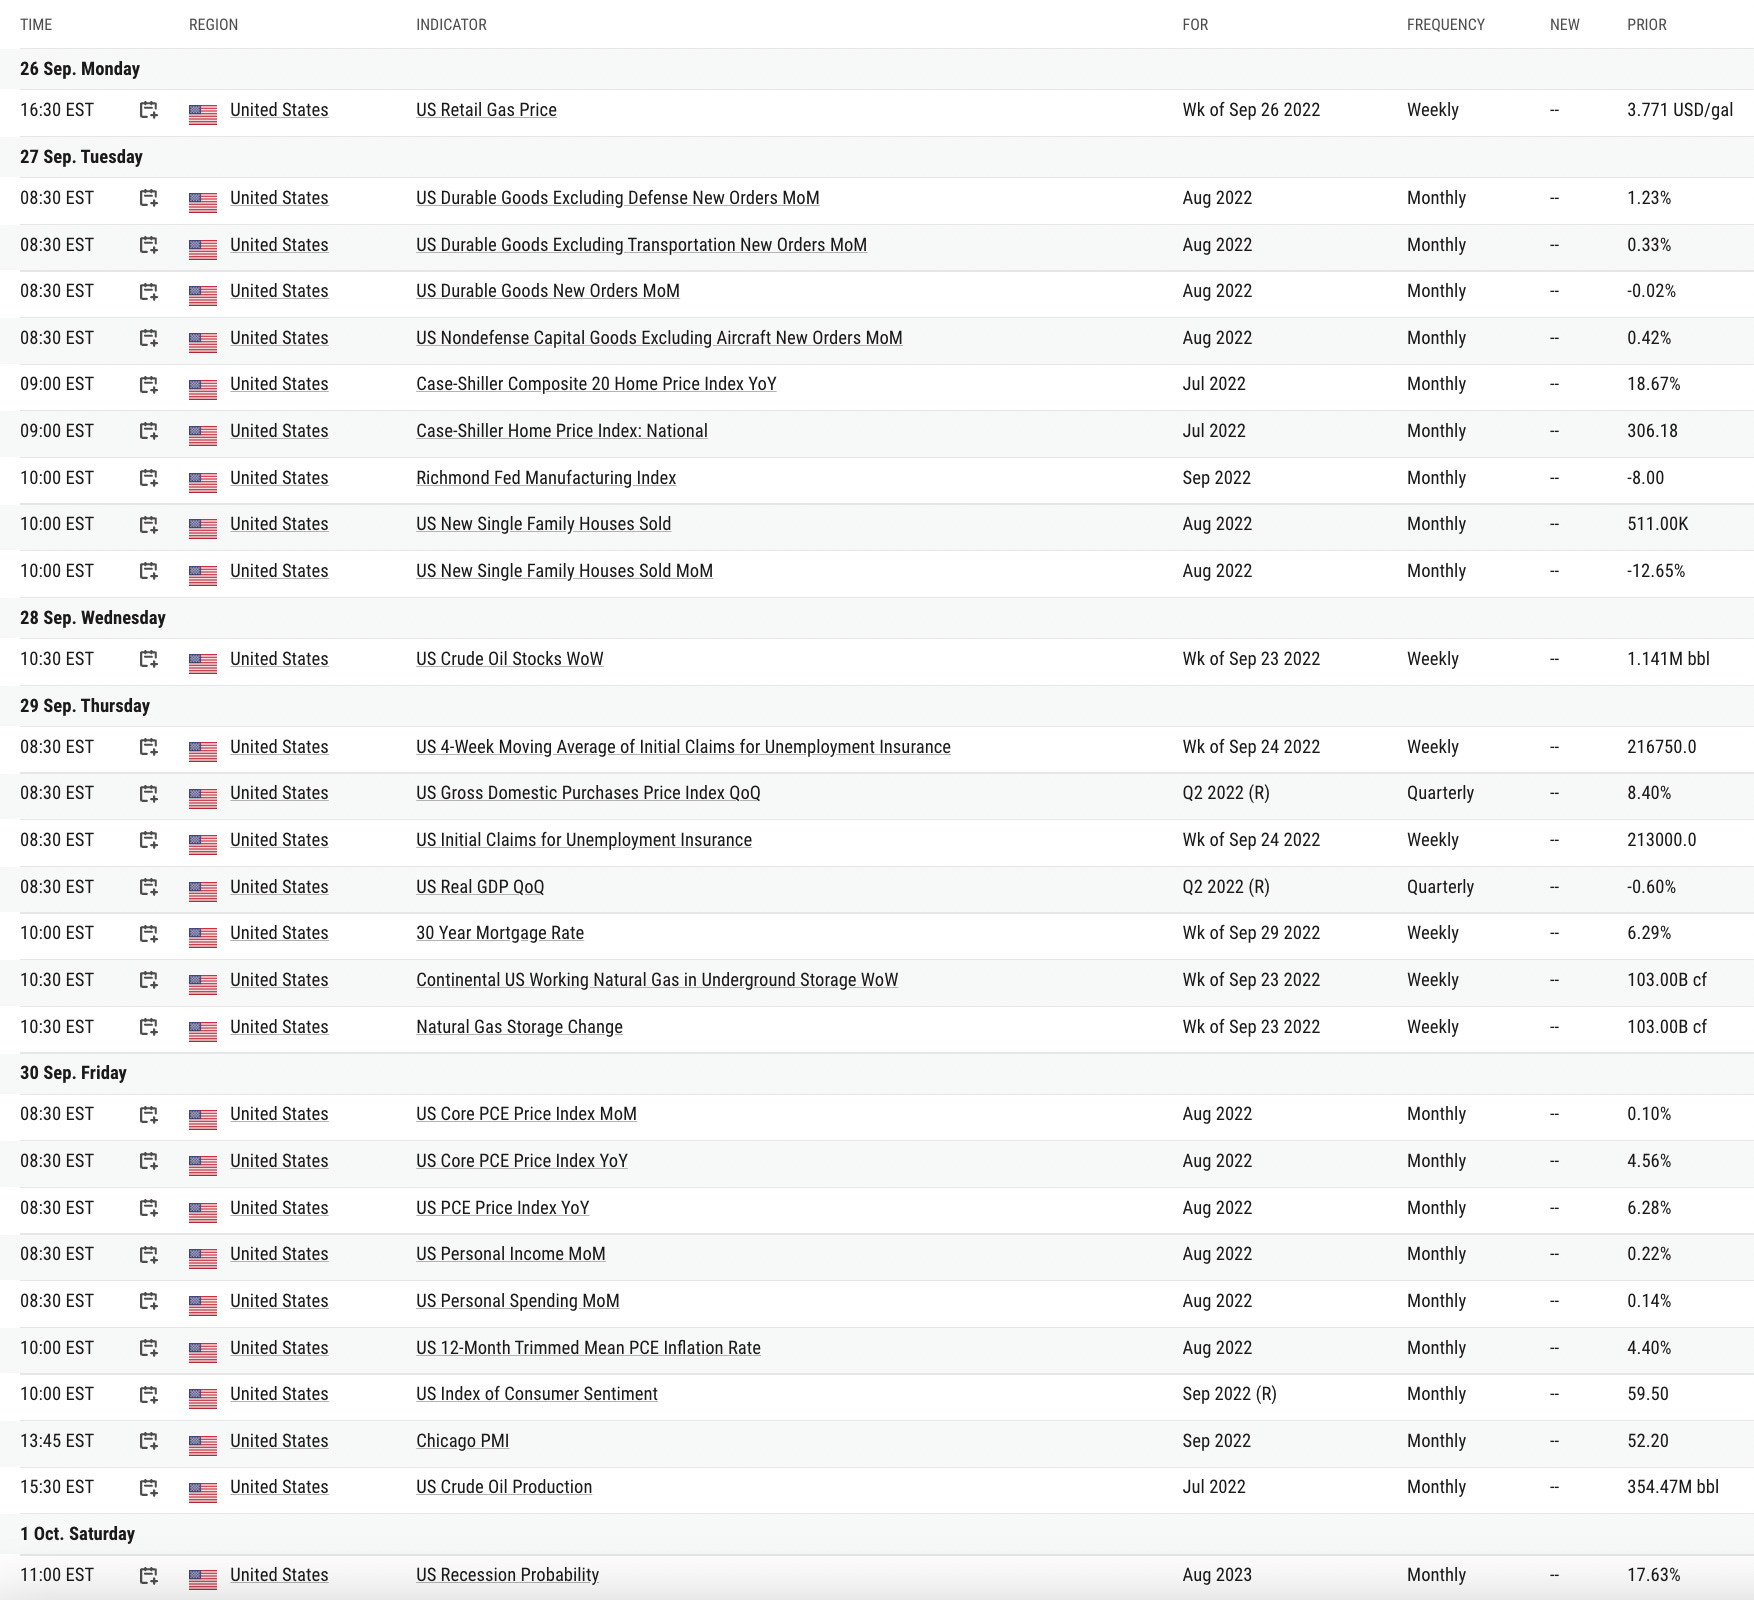Open US Real GDP QoQ indicator
The height and width of the screenshot is (1600, 1754).
[x=480, y=887]
